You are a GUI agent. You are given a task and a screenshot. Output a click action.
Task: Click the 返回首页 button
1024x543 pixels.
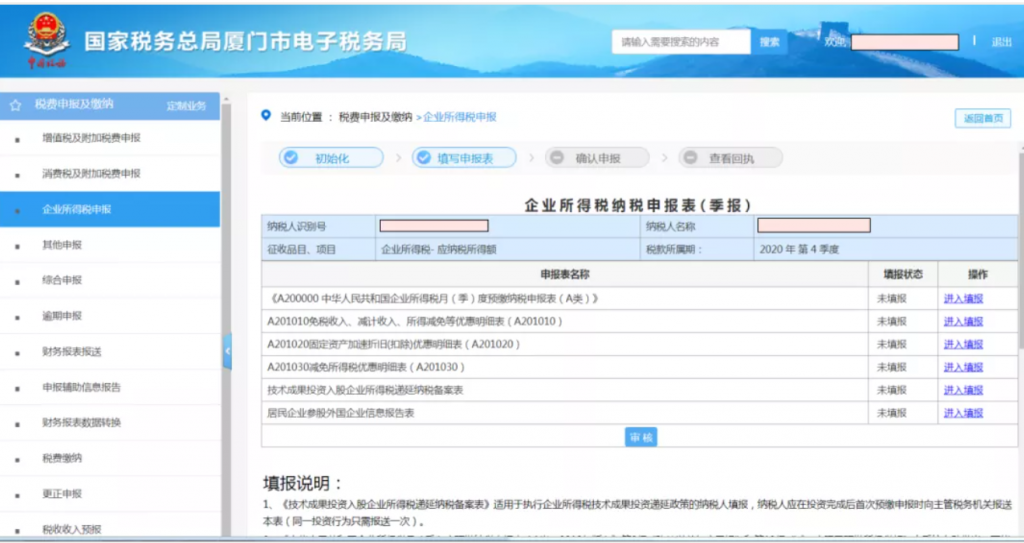click(982, 118)
